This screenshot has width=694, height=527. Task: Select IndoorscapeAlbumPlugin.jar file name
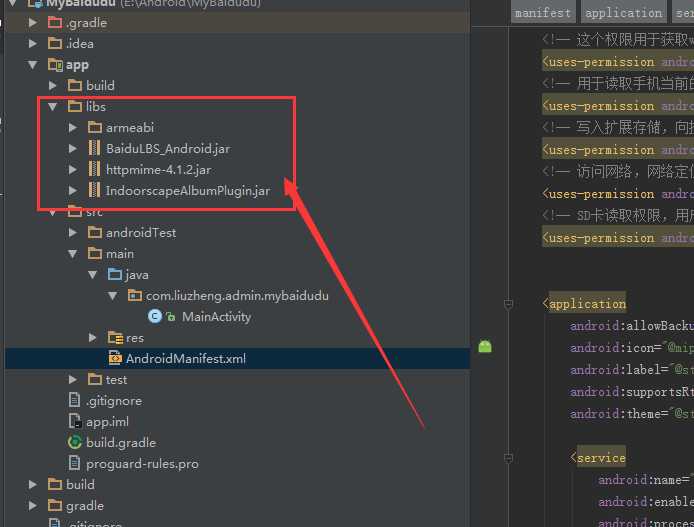click(188, 191)
